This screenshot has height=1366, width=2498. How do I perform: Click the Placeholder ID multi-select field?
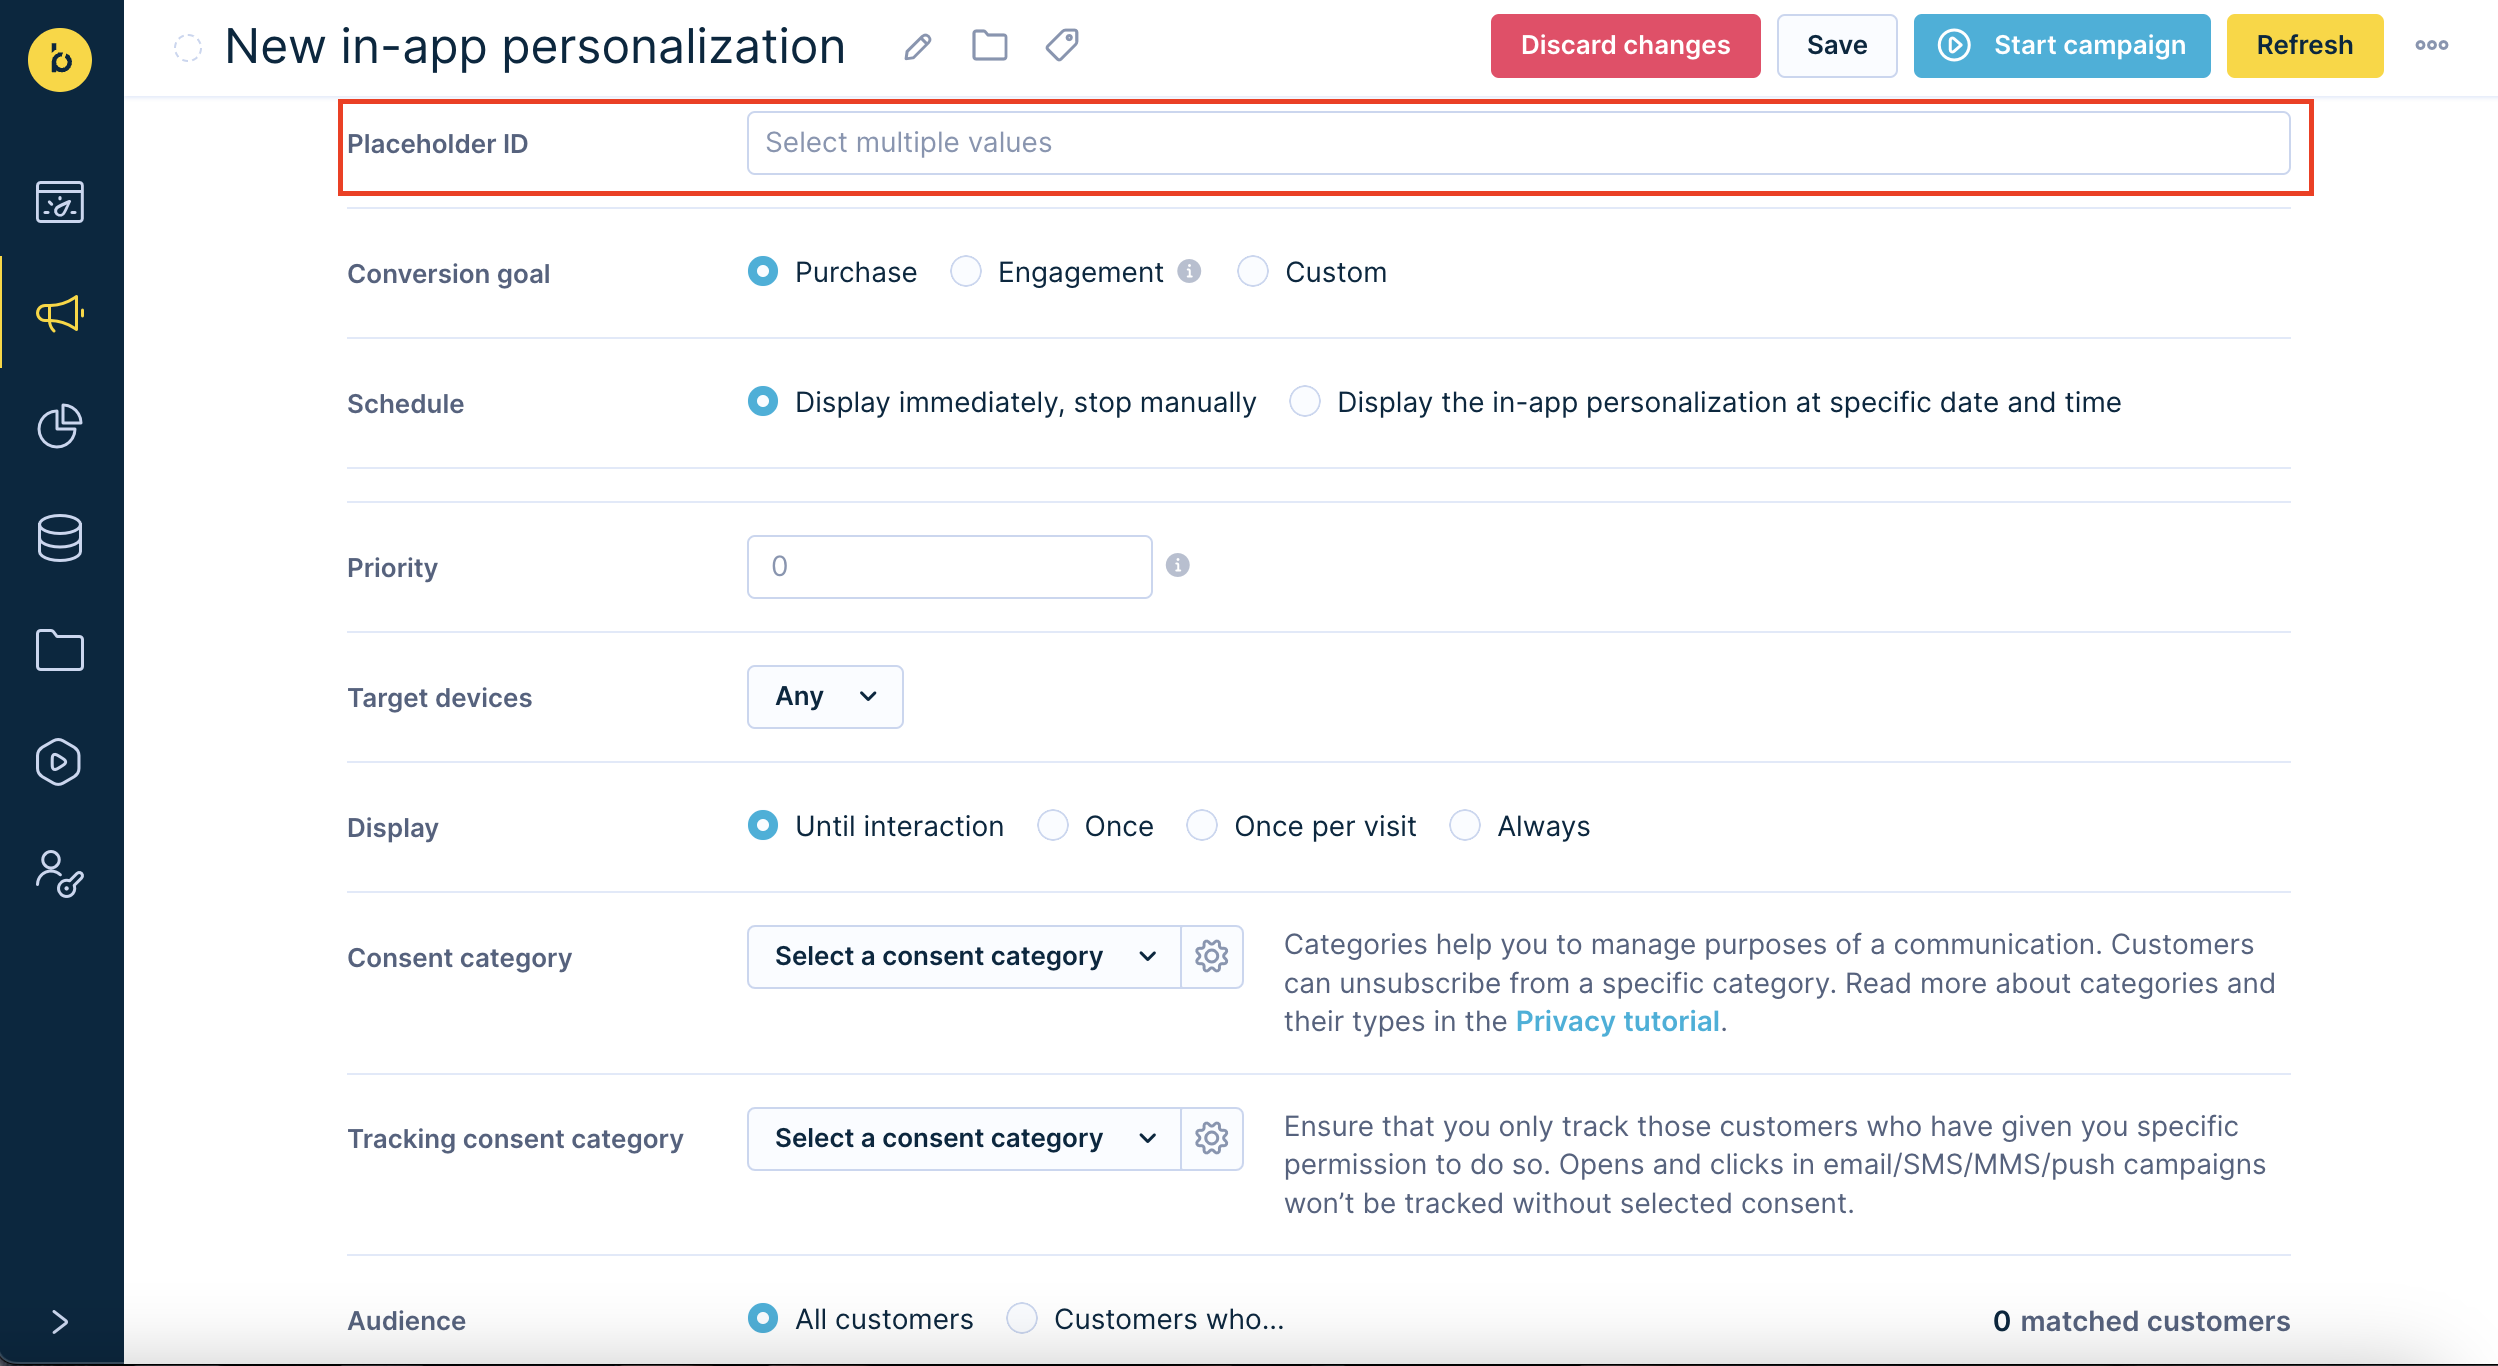click(x=1517, y=143)
